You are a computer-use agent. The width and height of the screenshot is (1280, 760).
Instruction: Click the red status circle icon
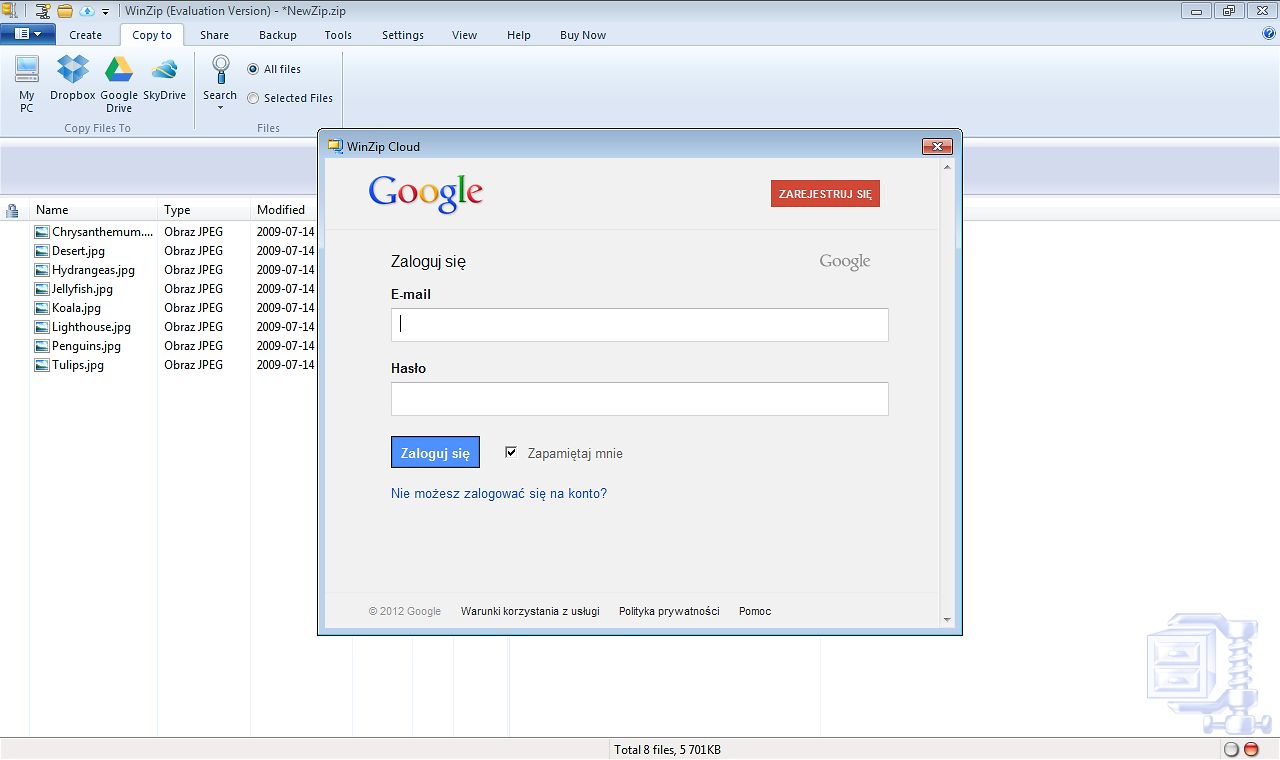[1251, 750]
